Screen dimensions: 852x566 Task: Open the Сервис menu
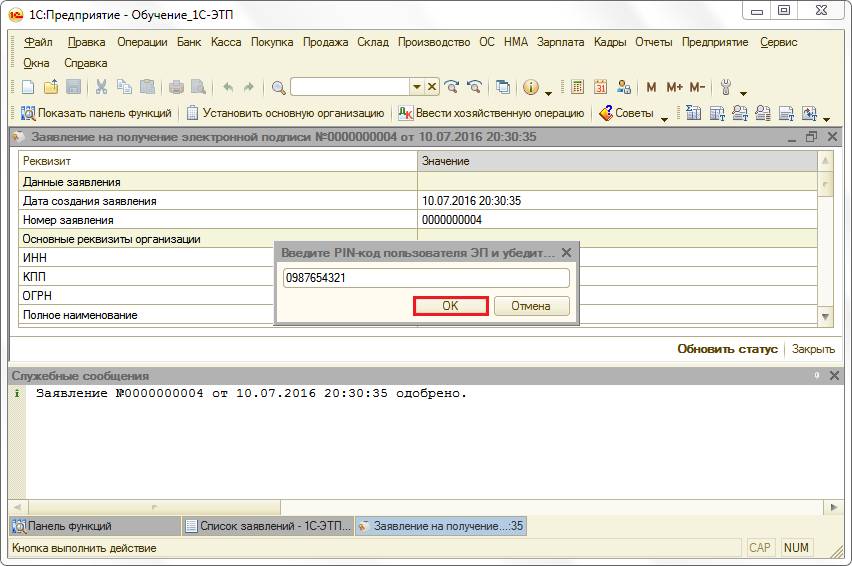click(x=779, y=42)
